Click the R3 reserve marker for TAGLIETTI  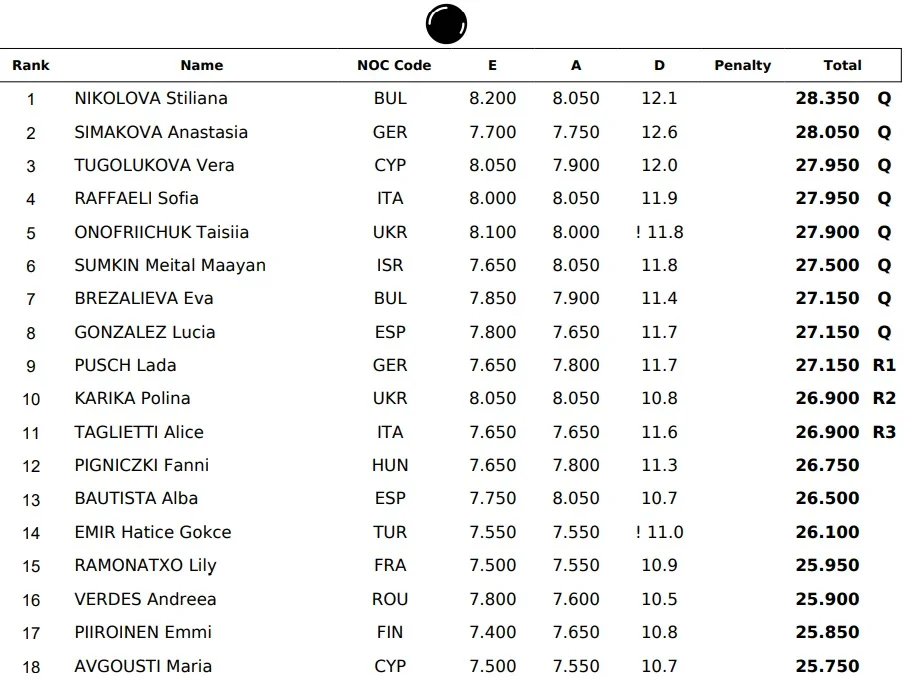pyautogui.click(x=884, y=432)
